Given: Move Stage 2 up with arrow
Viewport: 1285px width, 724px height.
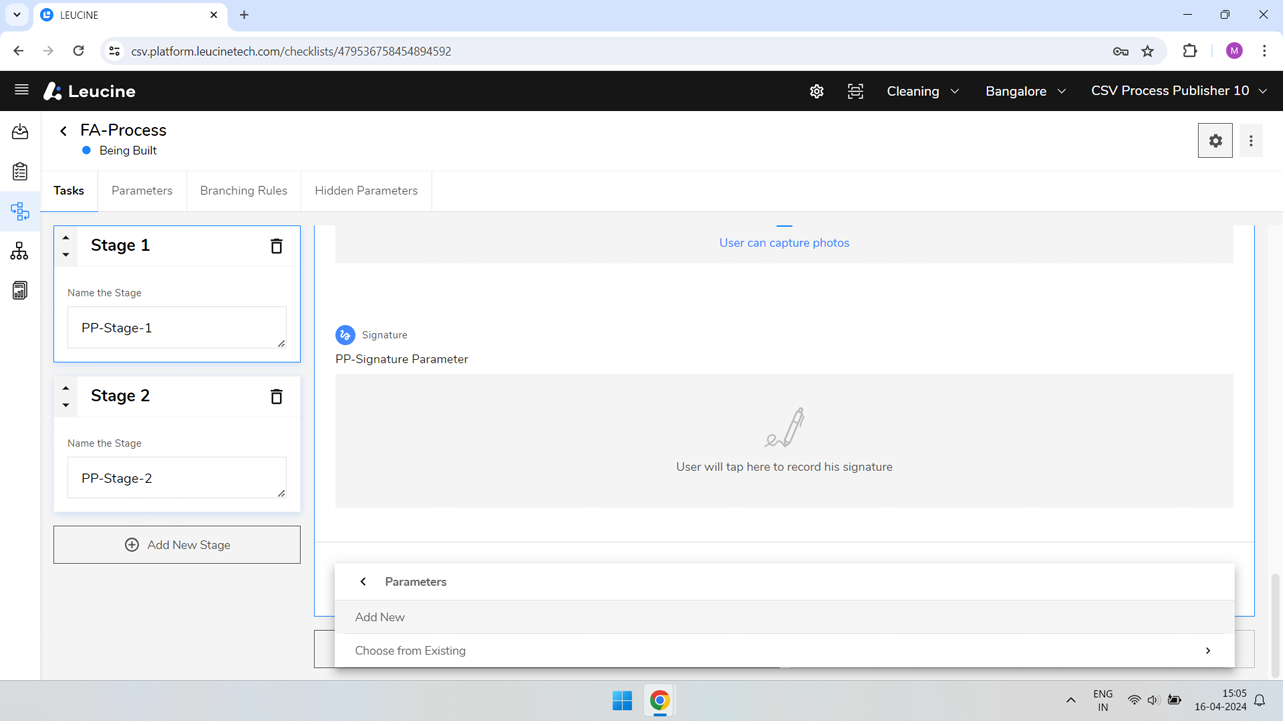Looking at the screenshot, I should coord(66,388).
